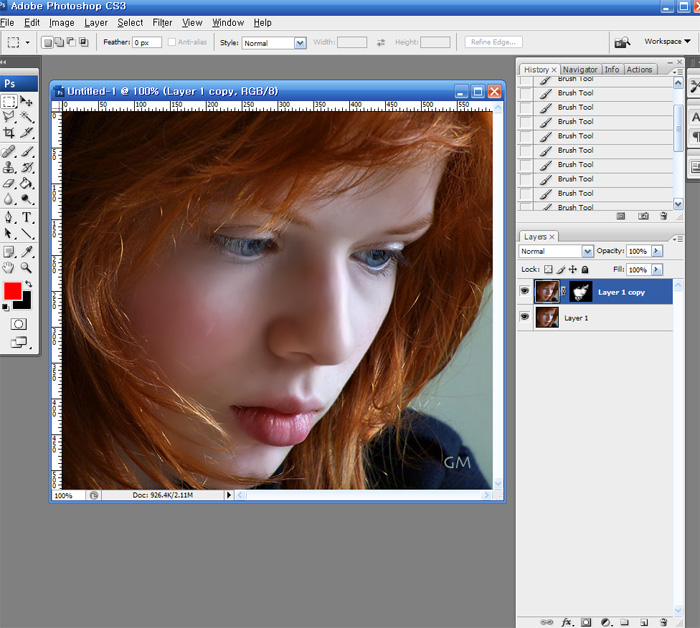Open the Layer menu
700x628 pixels.
pyautogui.click(x=96, y=22)
